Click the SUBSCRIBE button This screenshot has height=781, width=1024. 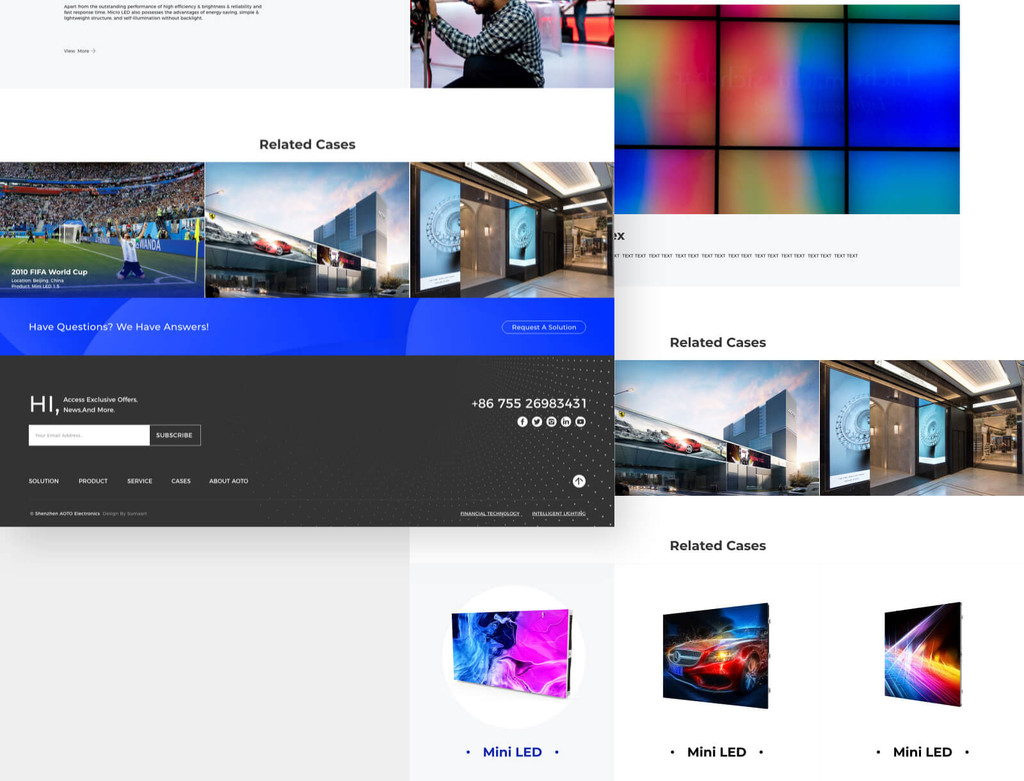coord(174,435)
